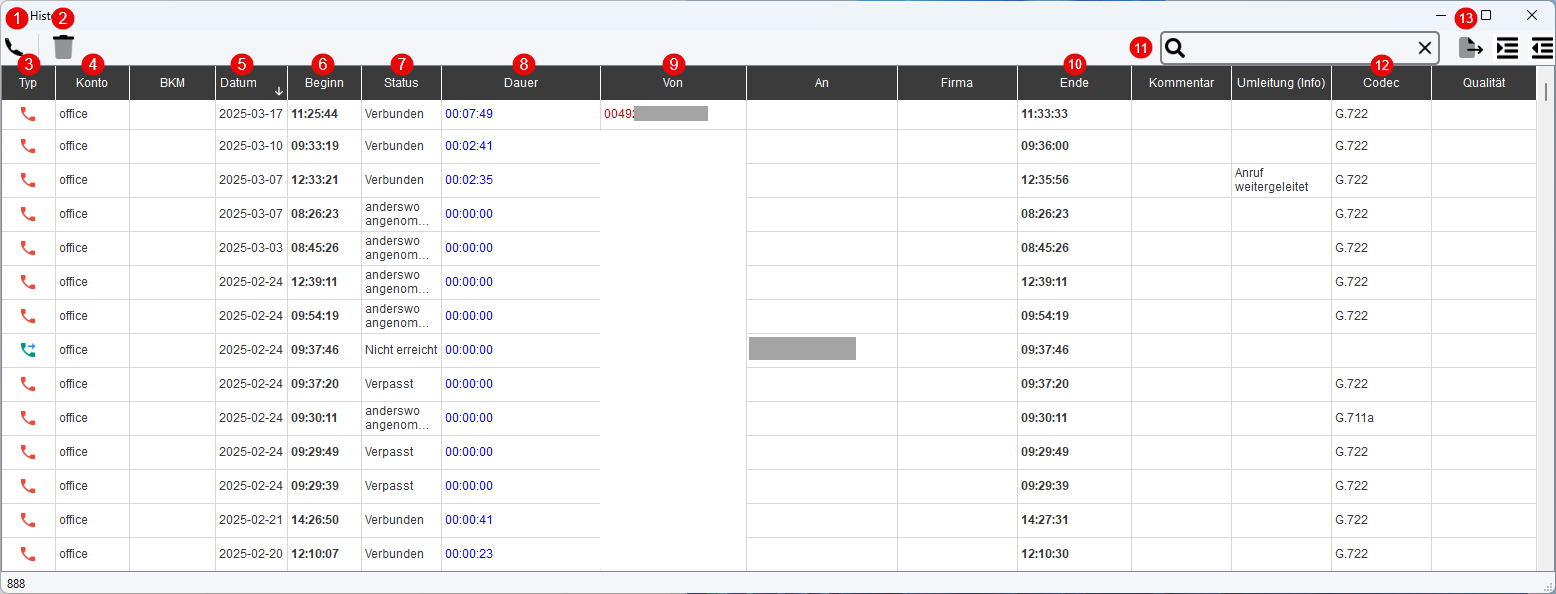
Task: Click call type icon of 08:26:23 row
Action: point(28,214)
